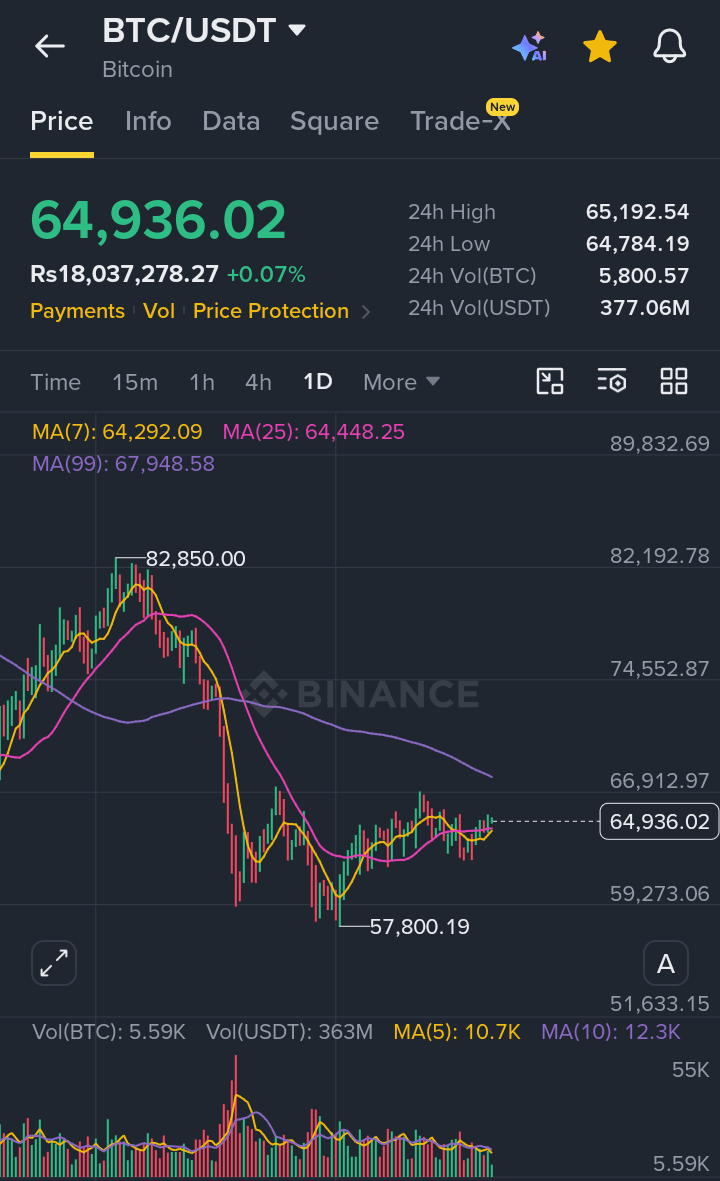720x1181 pixels.
Task: Click the +0.07% change value
Action: (266, 274)
